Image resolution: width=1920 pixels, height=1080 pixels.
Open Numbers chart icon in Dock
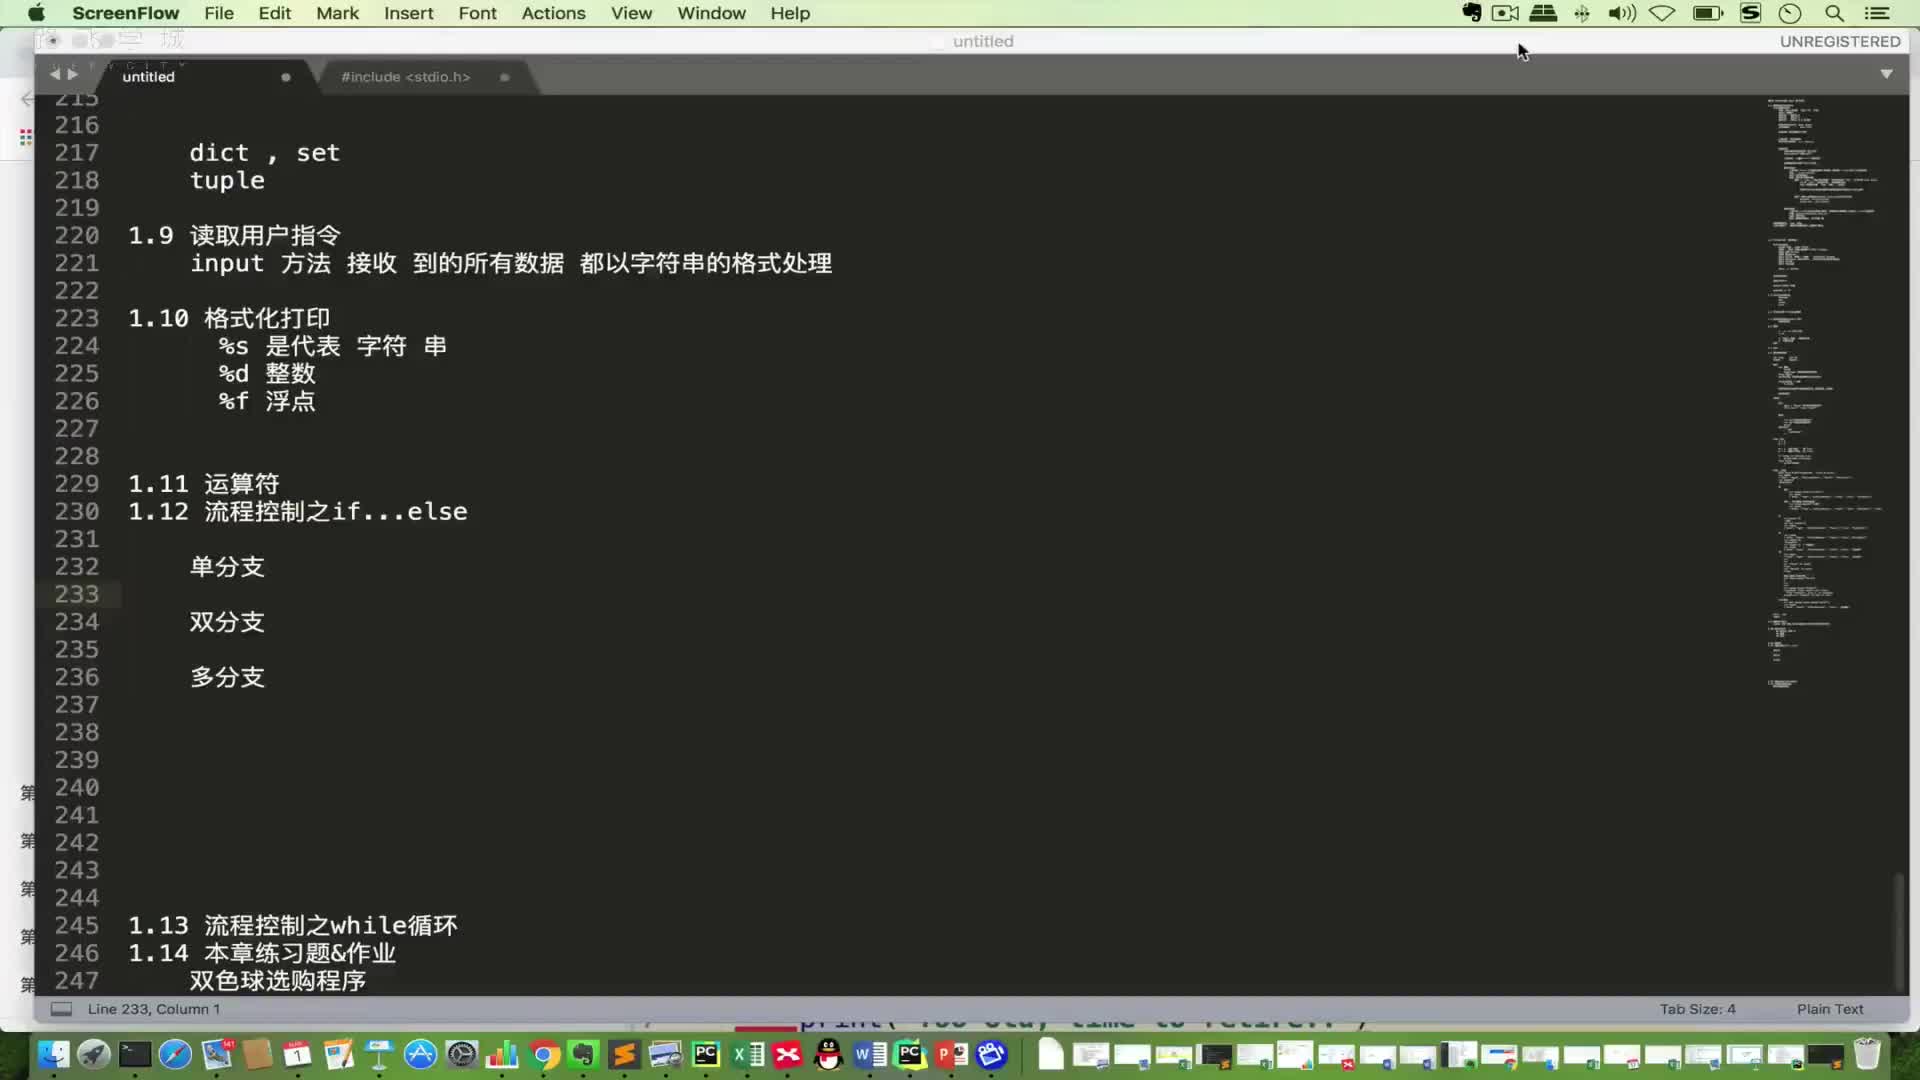(x=502, y=1054)
